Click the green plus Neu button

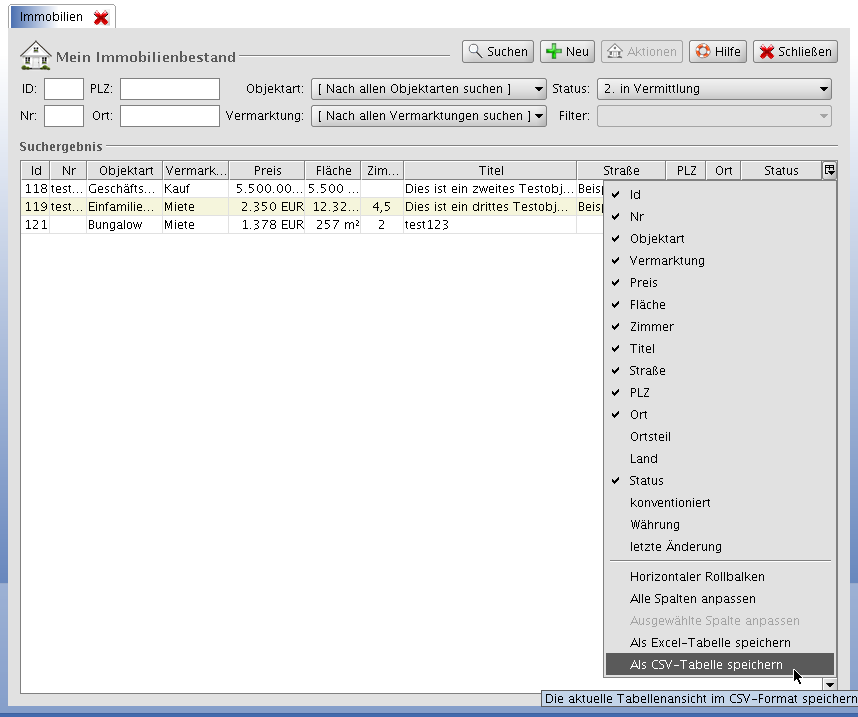point(567,52)
